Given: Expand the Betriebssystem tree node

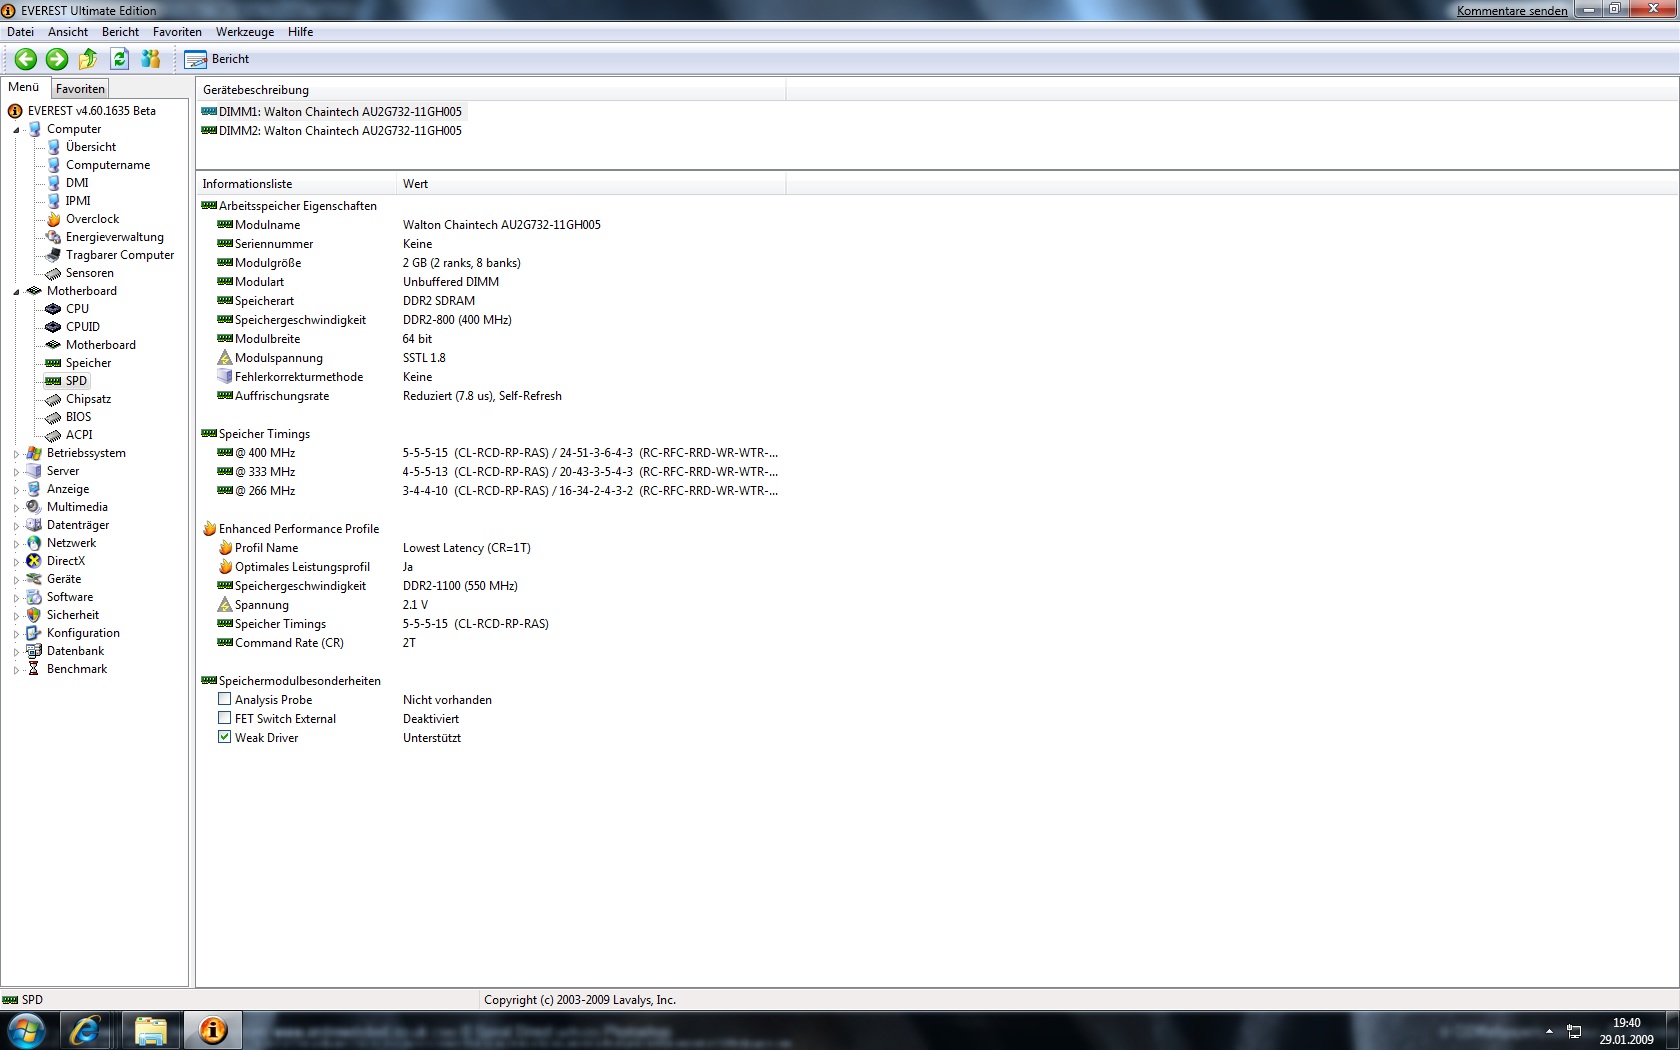Looking at the screenshot, I should point(16,454).
